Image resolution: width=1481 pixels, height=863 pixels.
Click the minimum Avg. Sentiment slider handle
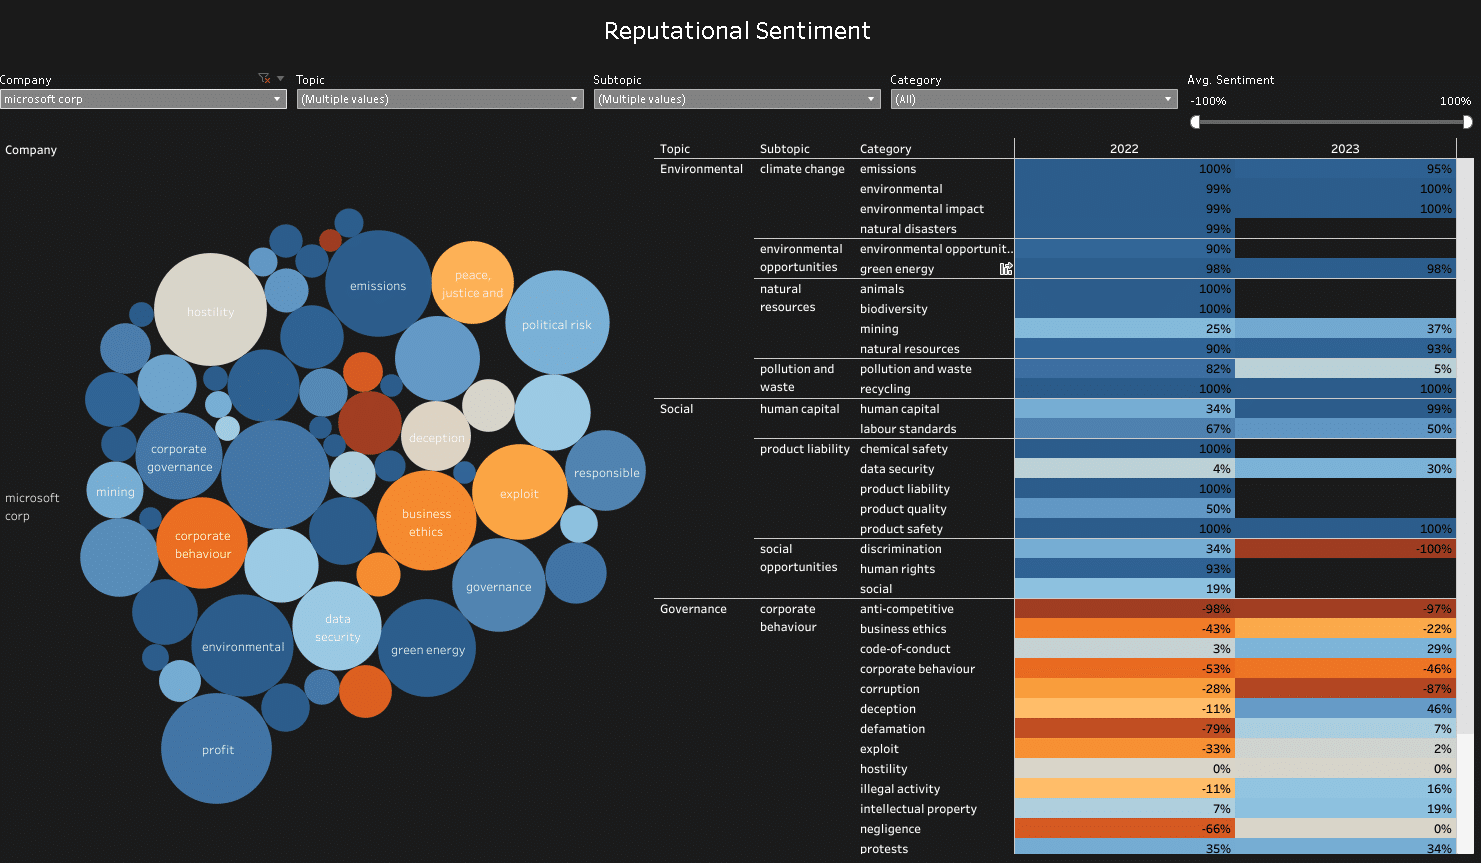pyautogui.click(x=1195, y=122)
